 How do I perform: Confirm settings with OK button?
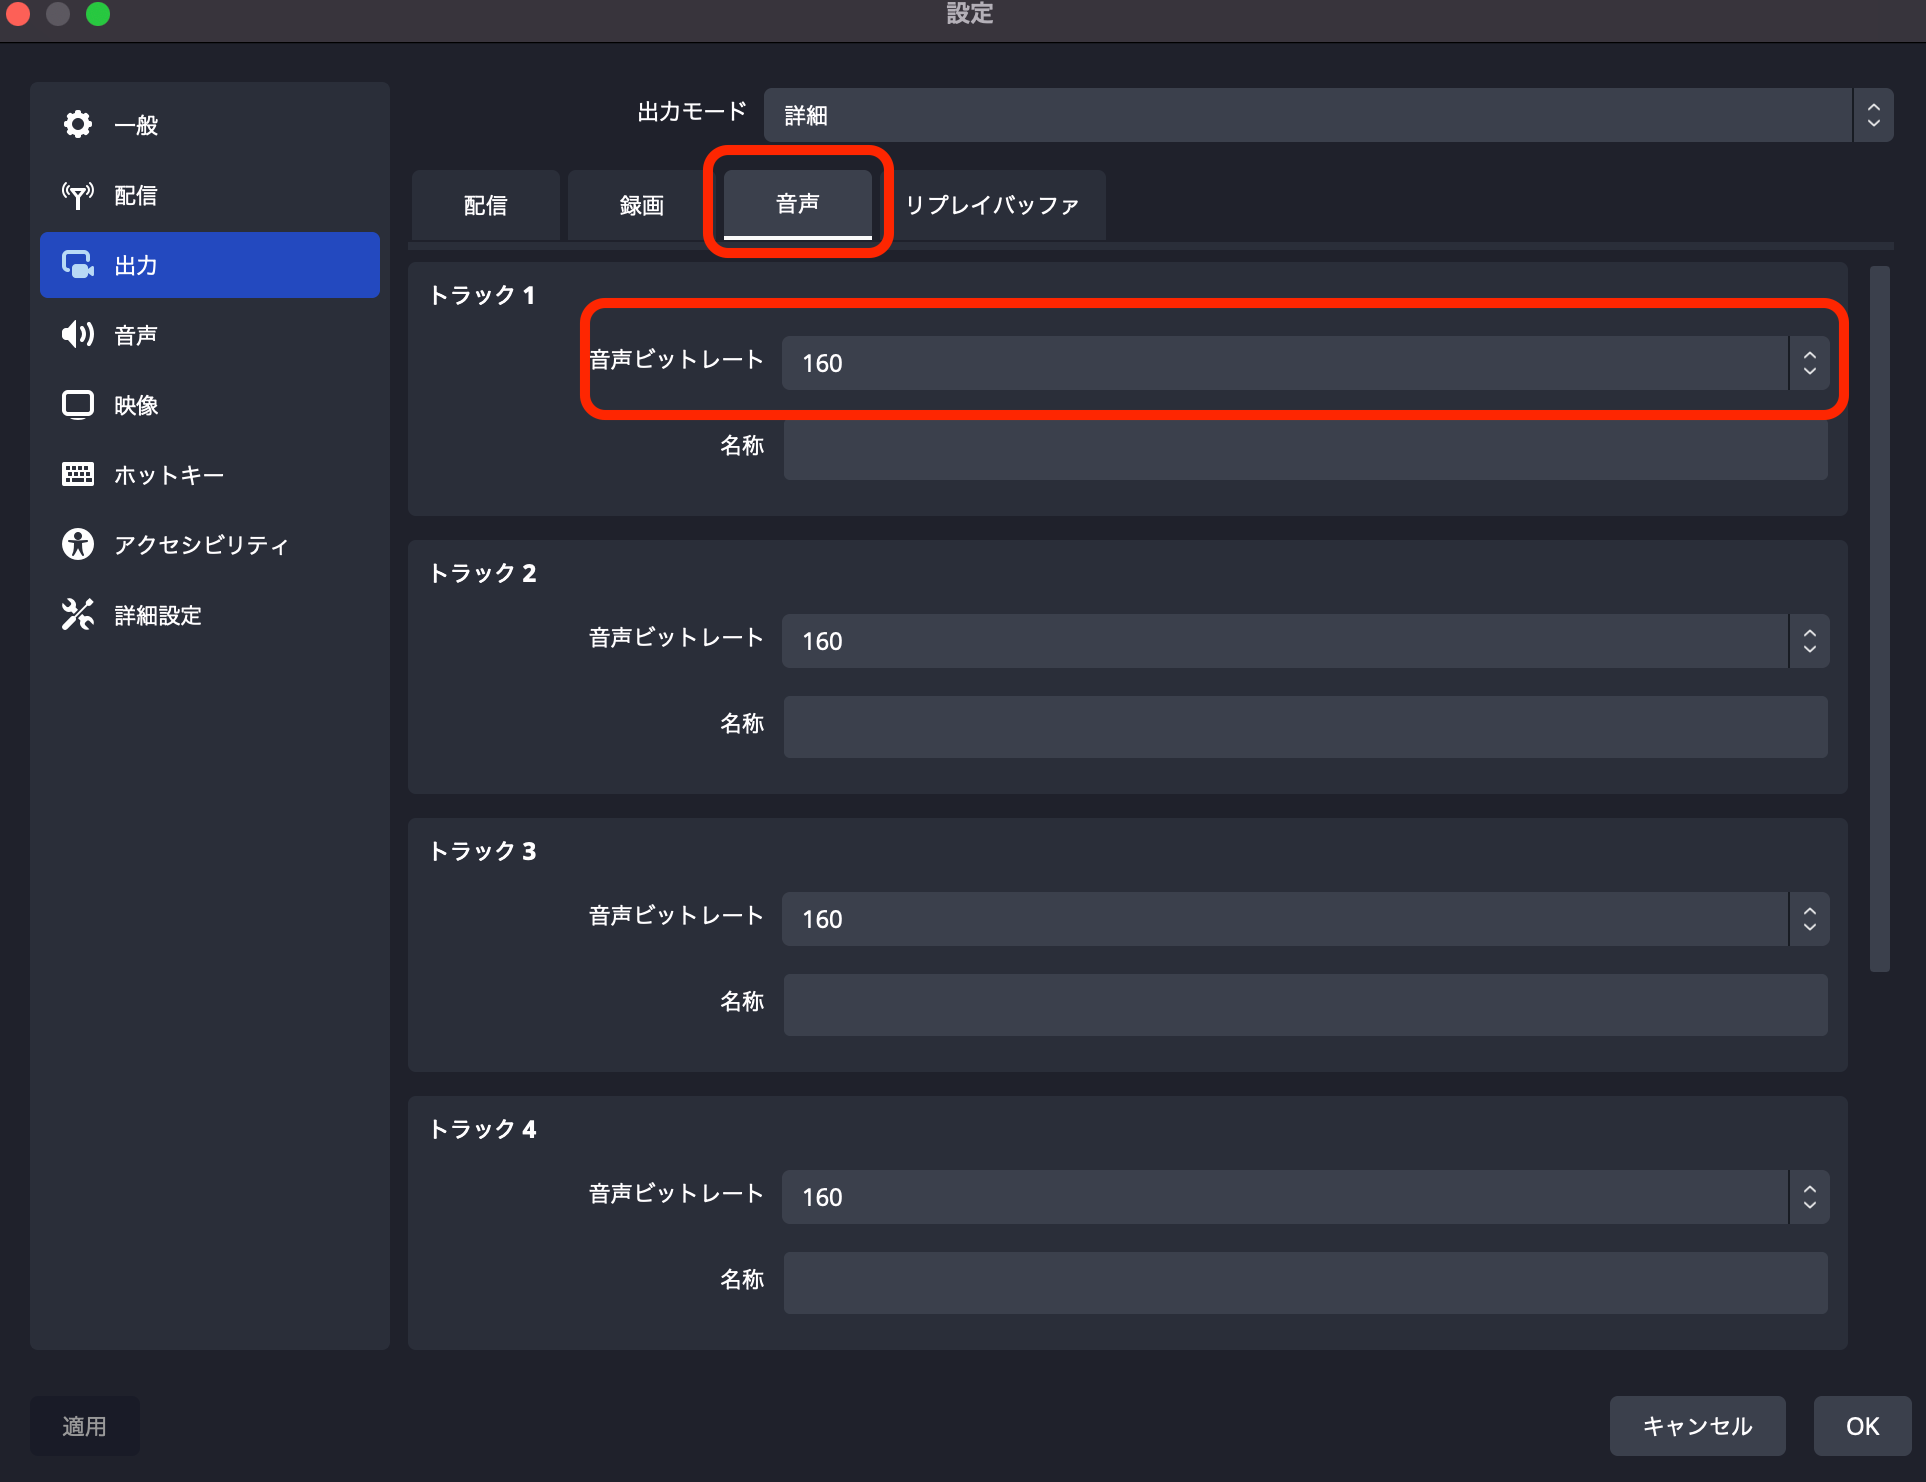(1862, 1426)
